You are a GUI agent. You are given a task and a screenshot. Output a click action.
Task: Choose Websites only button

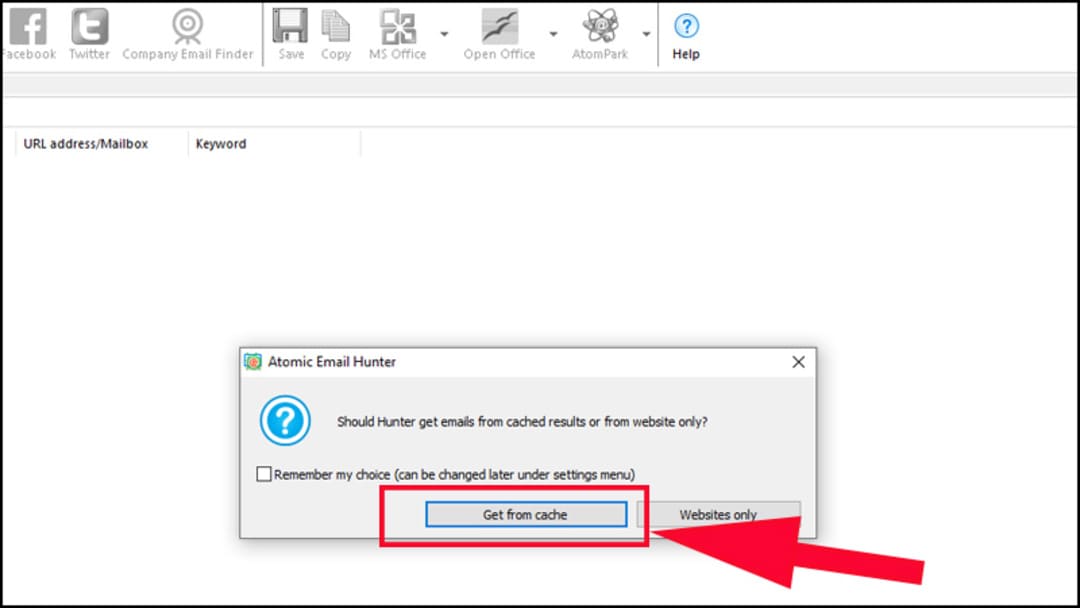click(718, 514)
